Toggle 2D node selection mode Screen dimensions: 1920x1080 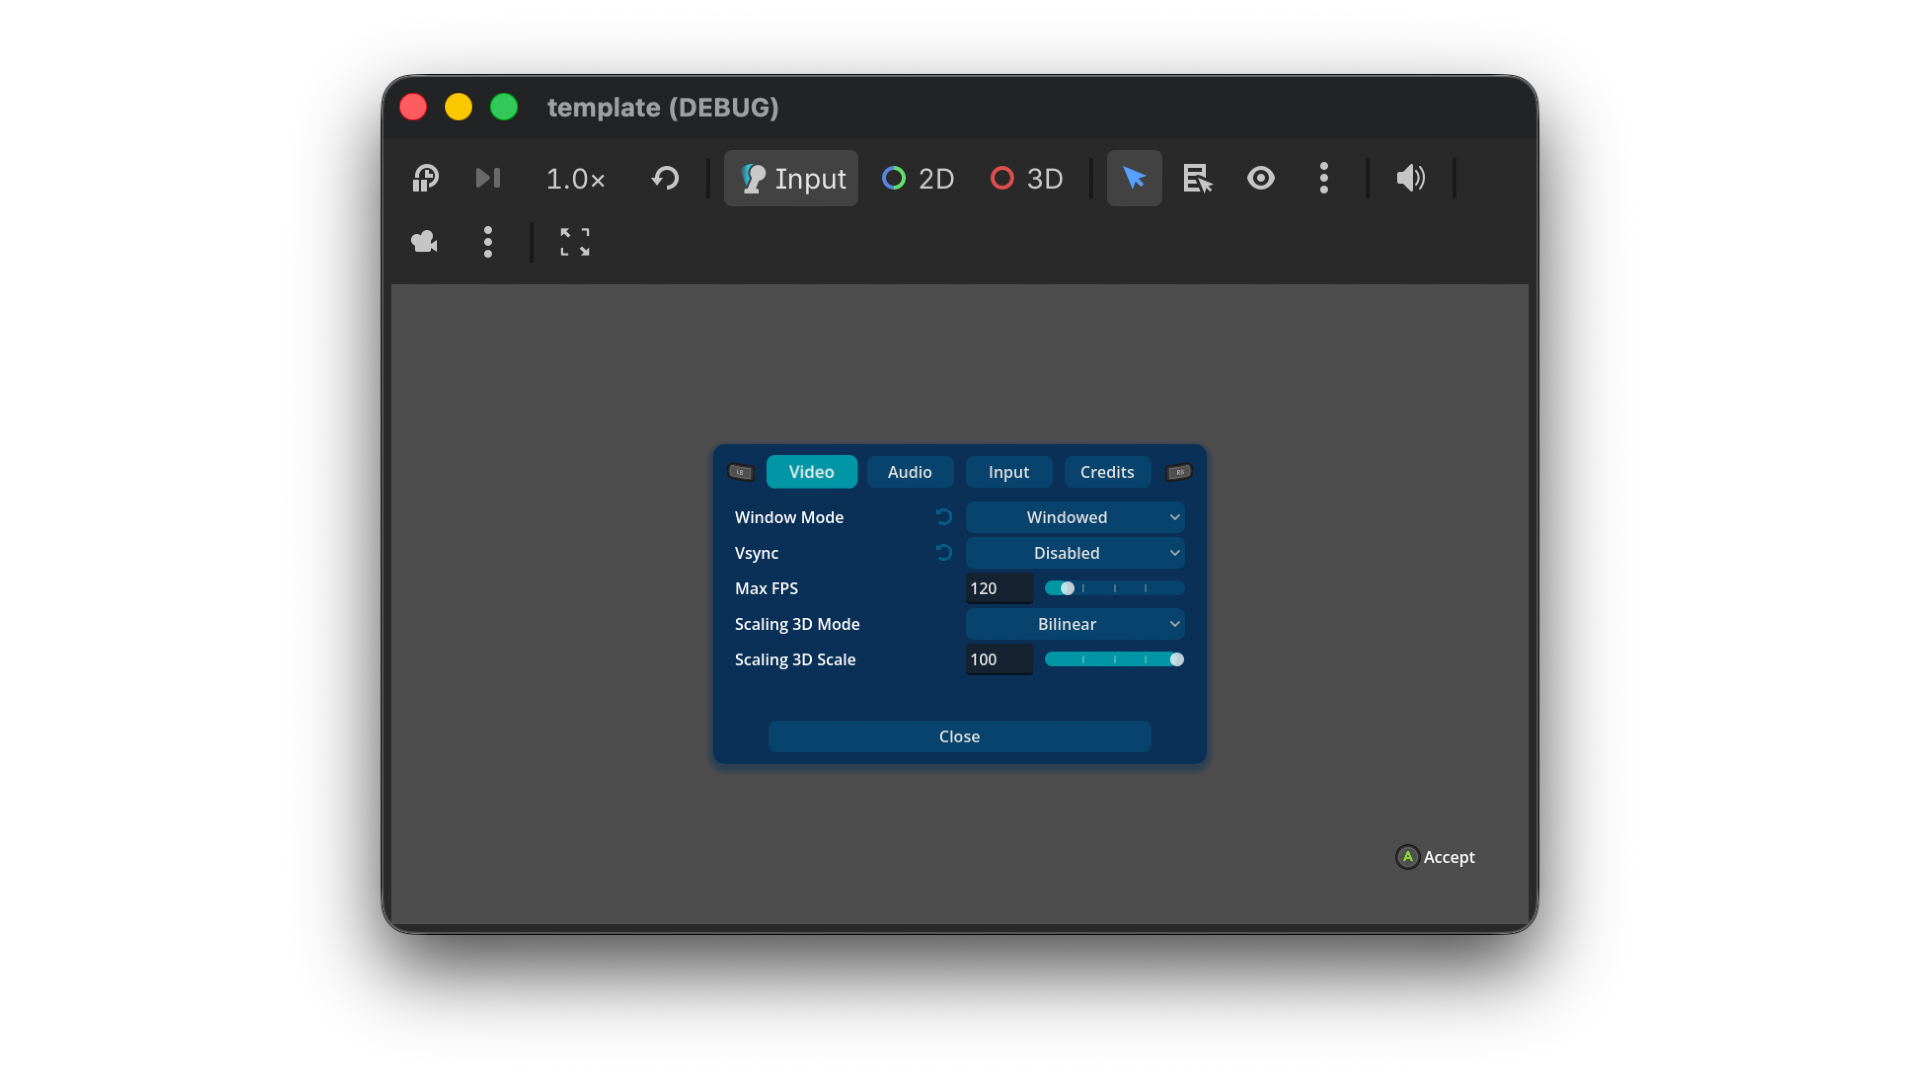tap(918, 178)
